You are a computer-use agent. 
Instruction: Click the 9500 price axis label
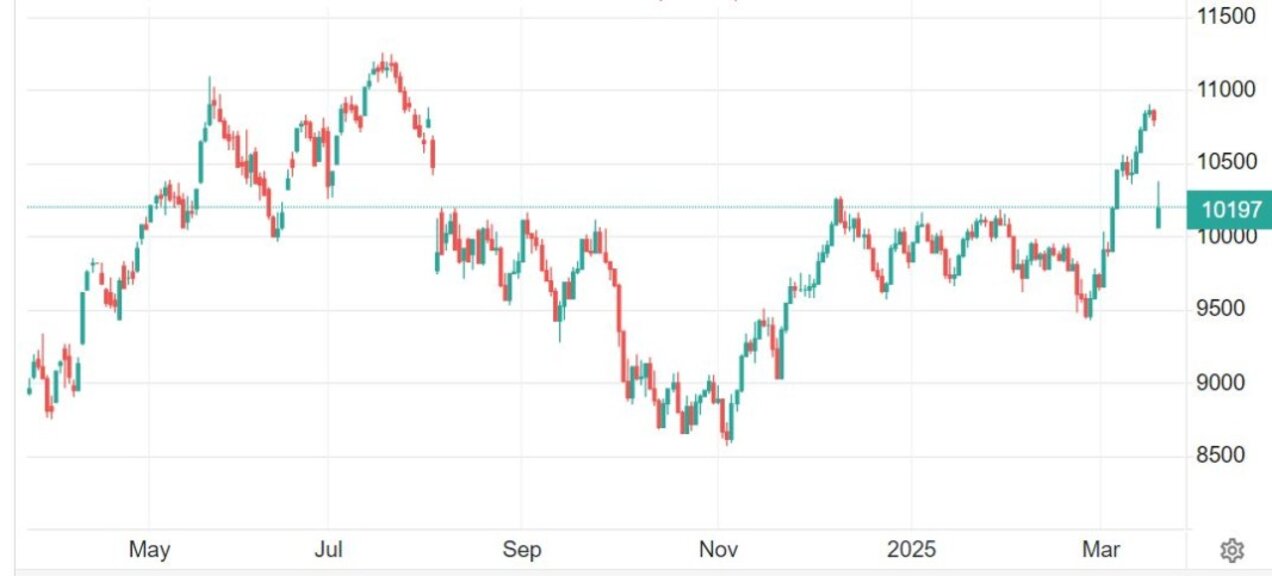pos(1226,309)
